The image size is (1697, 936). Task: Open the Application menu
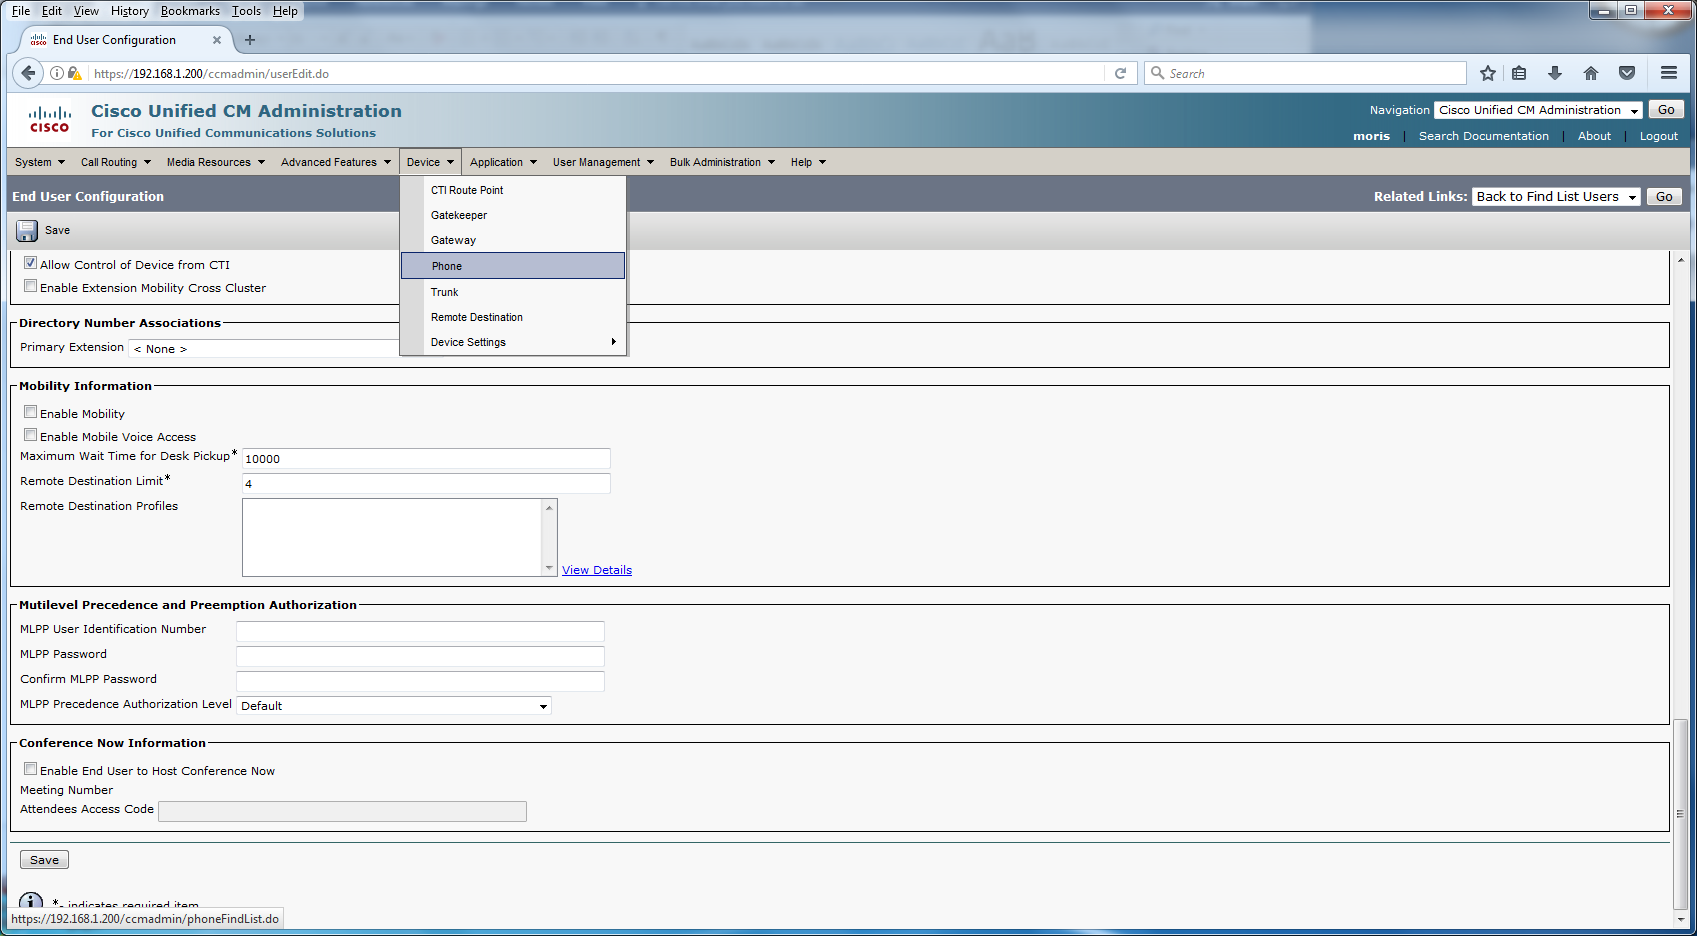pyautogui.click(x=503, y=162)
